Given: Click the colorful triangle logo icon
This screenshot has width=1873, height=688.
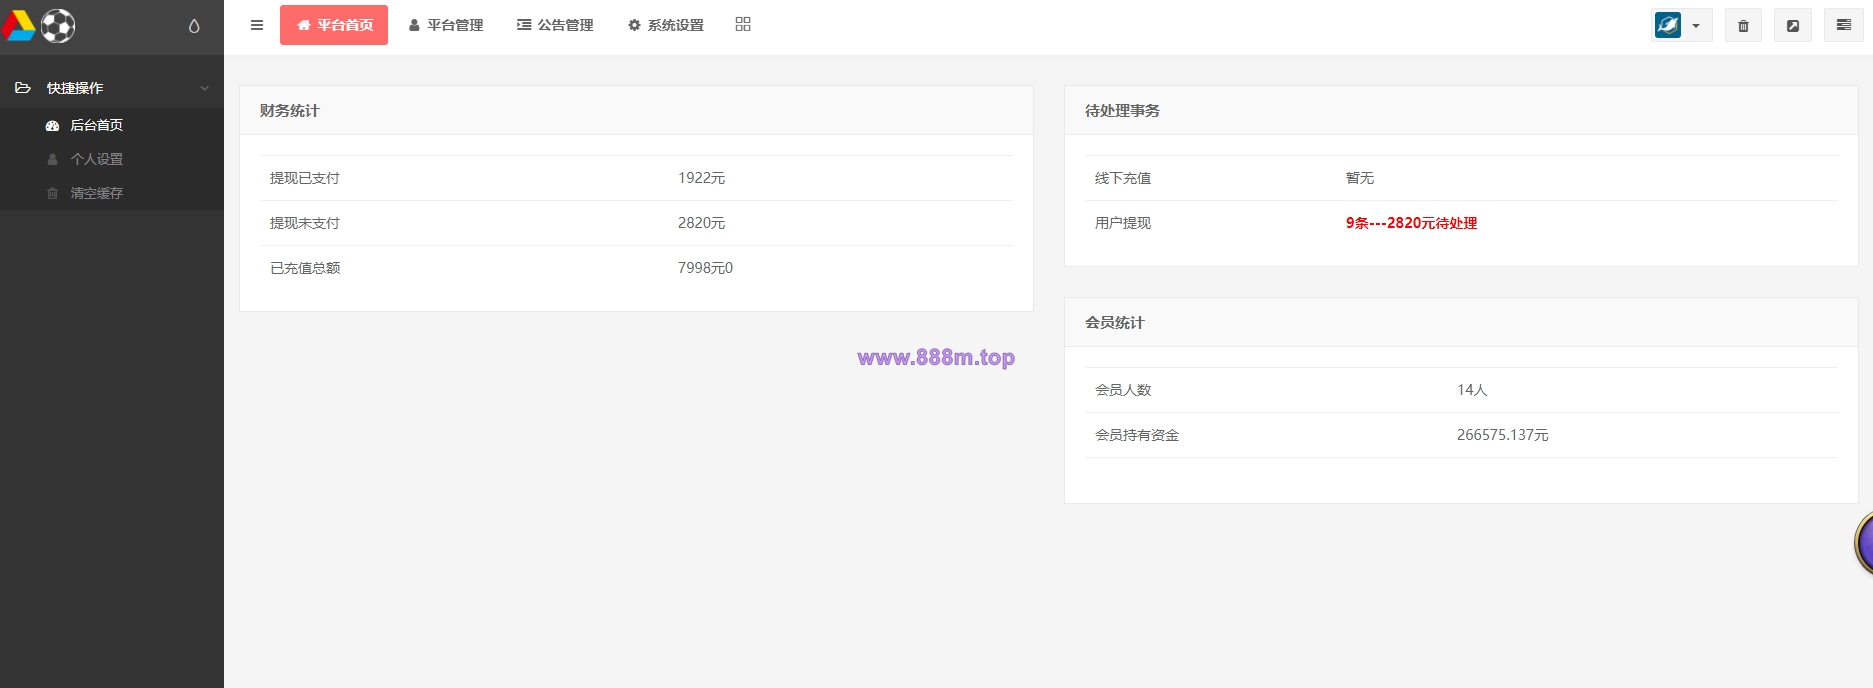Looking at the screenshot, I should click(18, 26).
